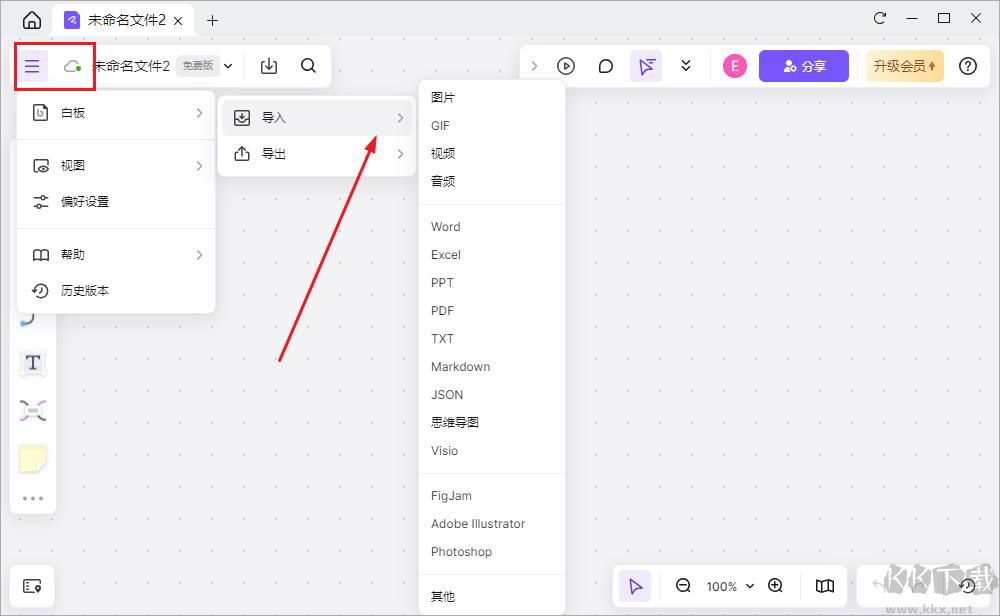1000x616 pixels.
Task: Collapse toolbar with double chevron icon
Action: point(685,65)
